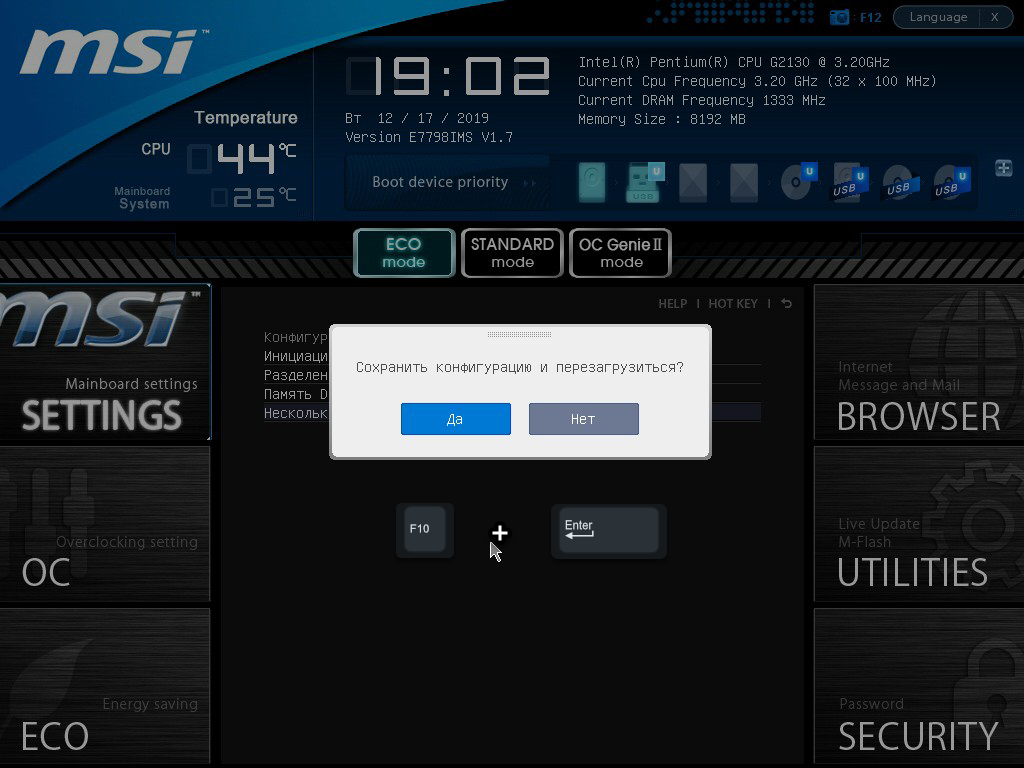Click 'Current Cpu Frequency 3.20 GHz' line
This screenshot has width=1024, height=768.
[x=758, y=81]
